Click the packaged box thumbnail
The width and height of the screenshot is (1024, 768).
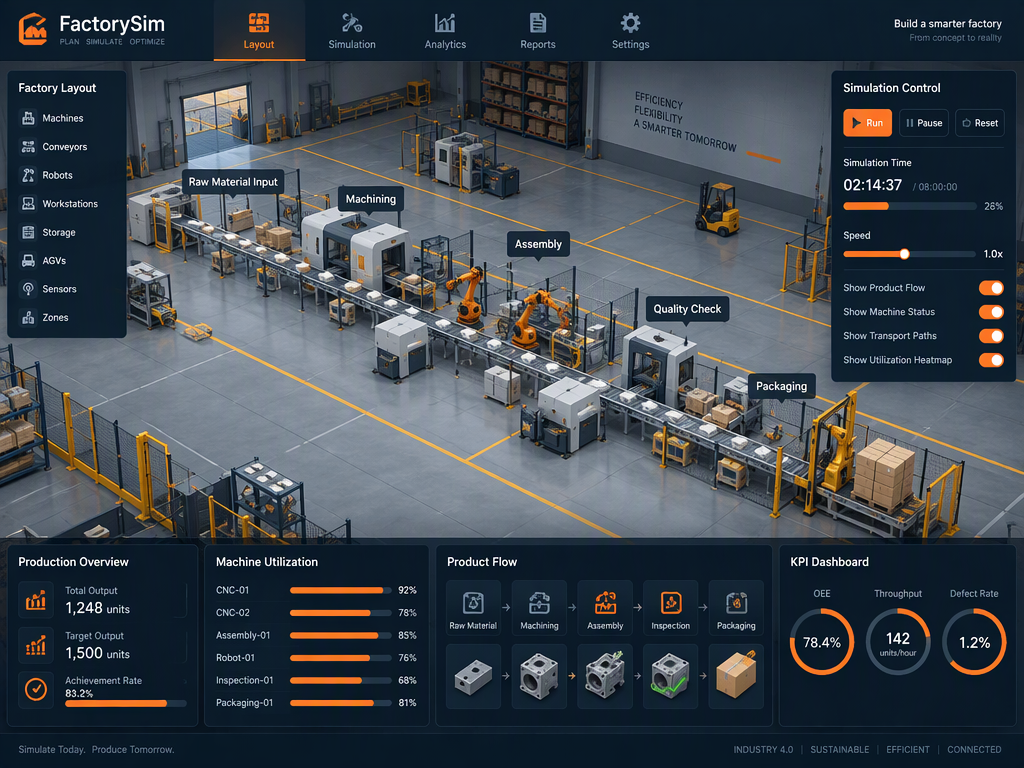coord(736,677)
